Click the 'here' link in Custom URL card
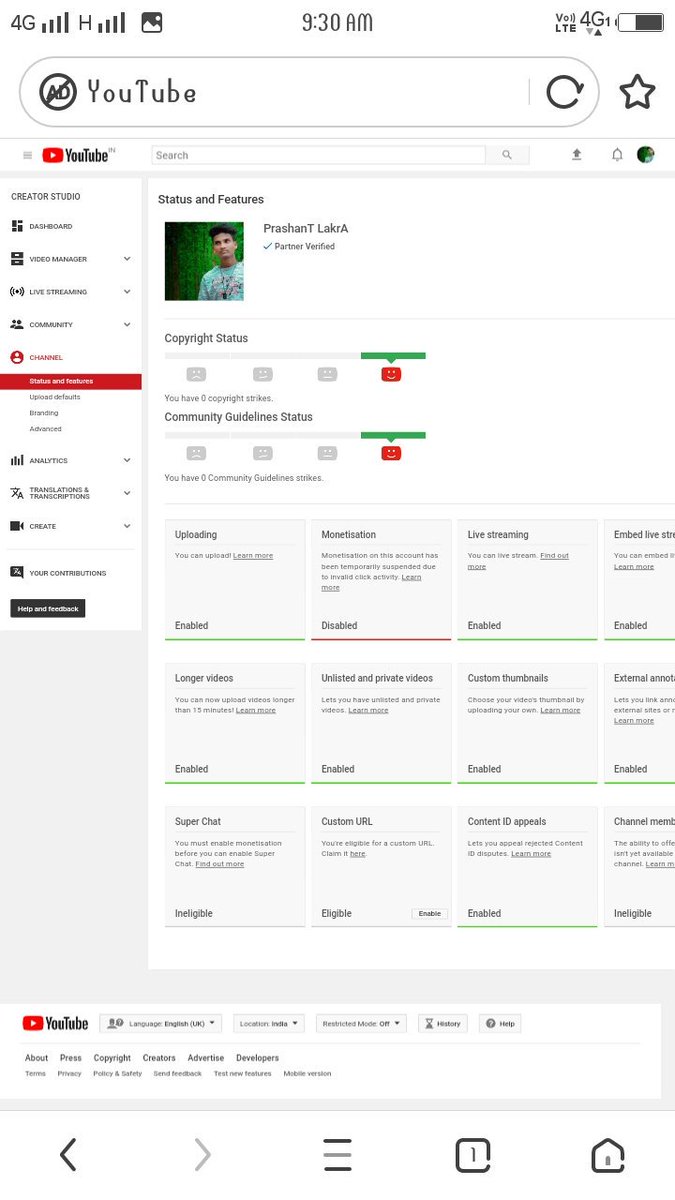 (358, 854)
